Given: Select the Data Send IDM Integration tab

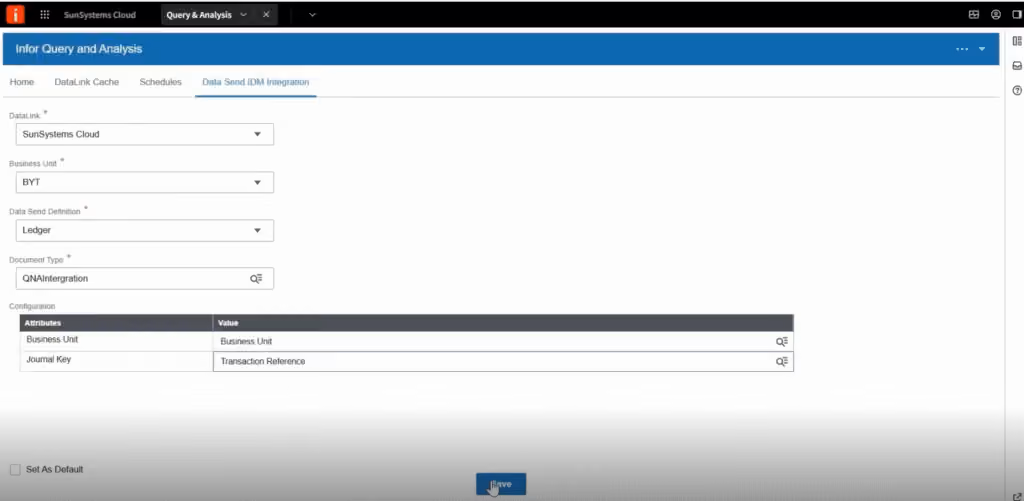Looking at the screenshot, I should pyautogui.click(x=255, y=82).
